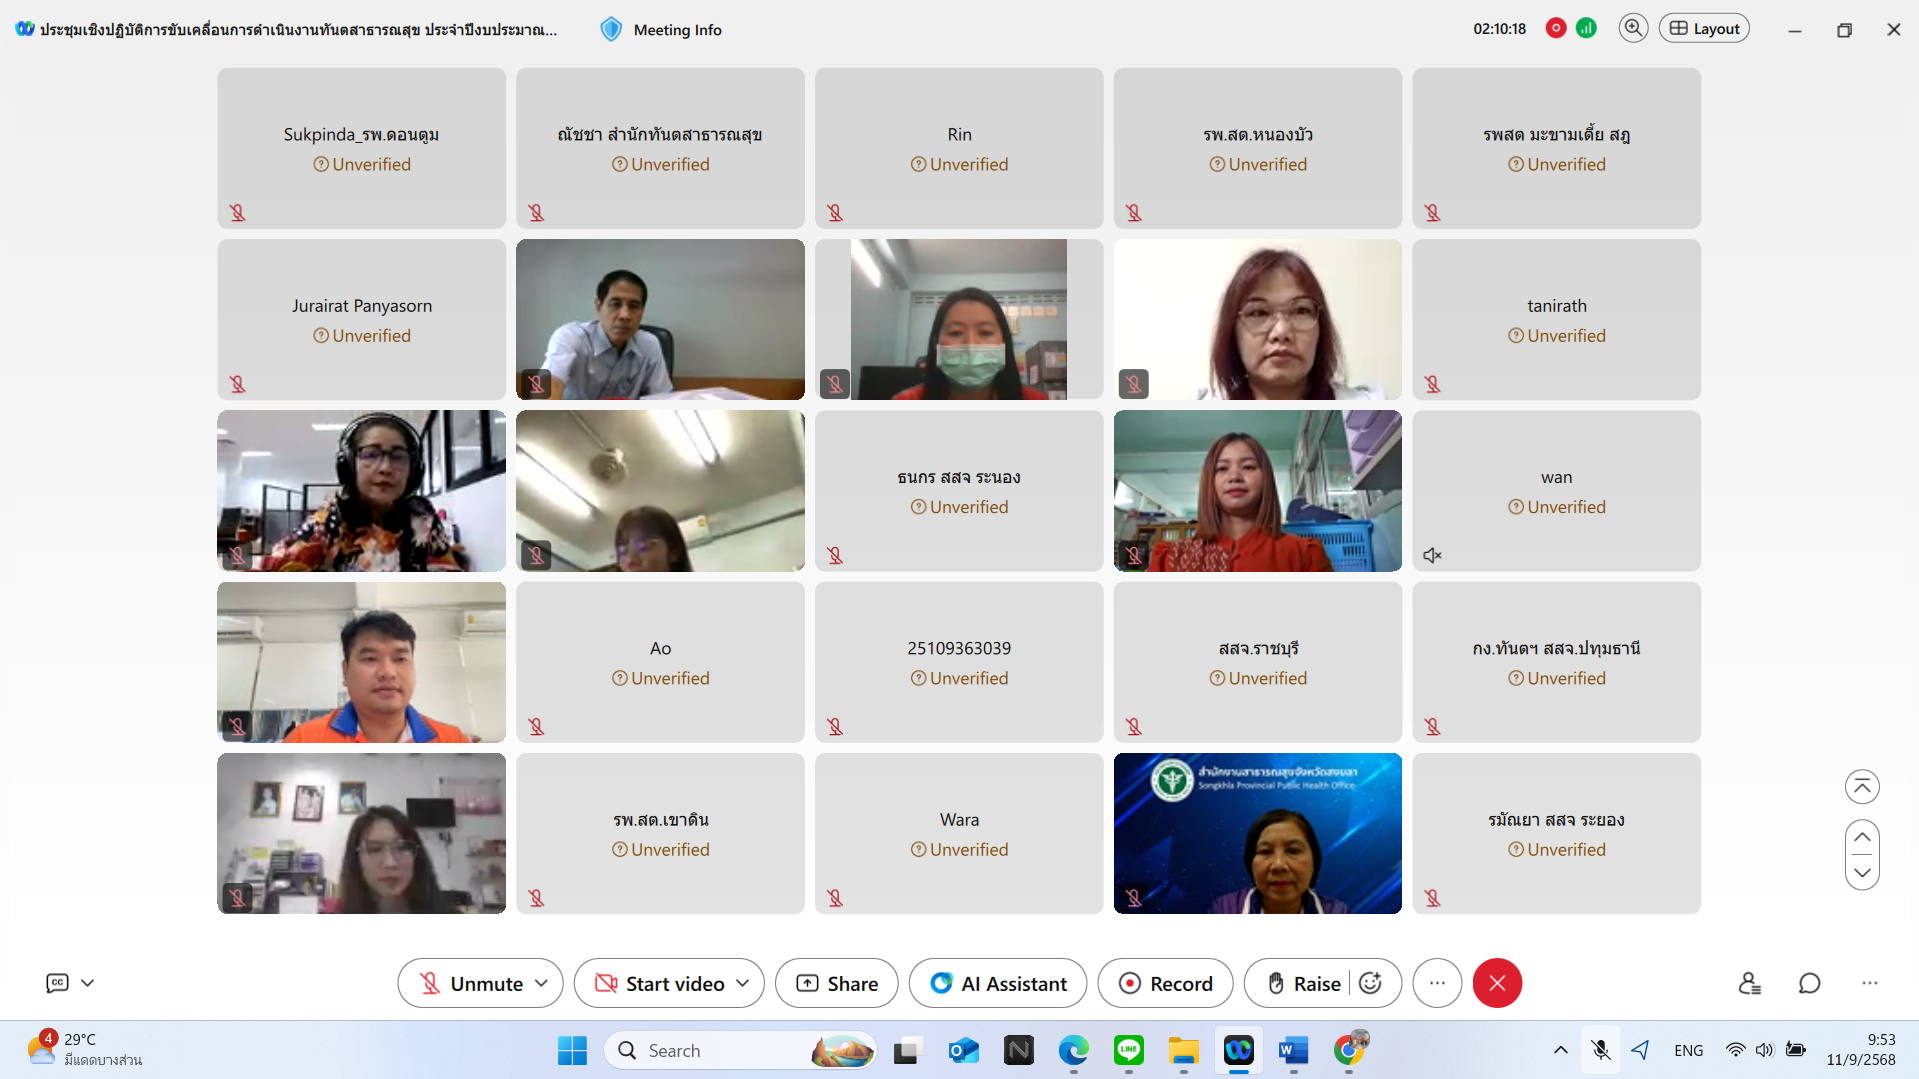Open the reactions smiley icon
Screen dimensions: 1919x1079
pos(1371,984)
